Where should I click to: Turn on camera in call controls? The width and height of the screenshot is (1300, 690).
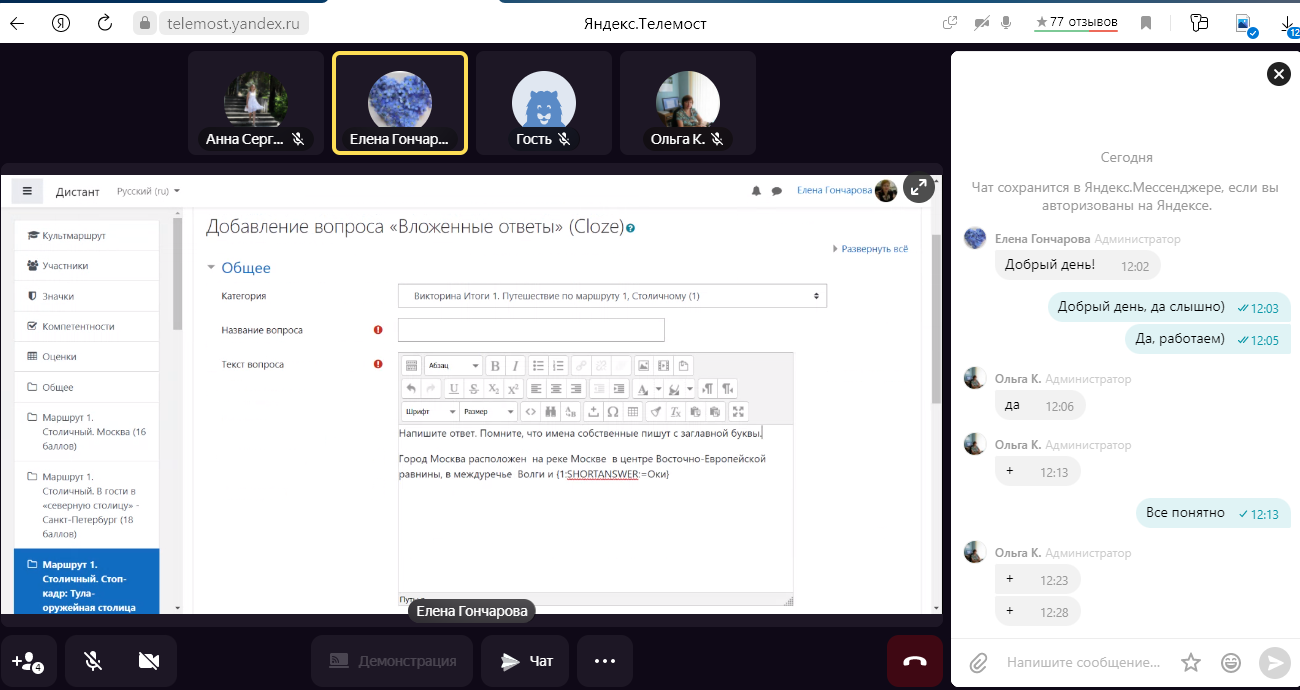(x=149, y=661)
